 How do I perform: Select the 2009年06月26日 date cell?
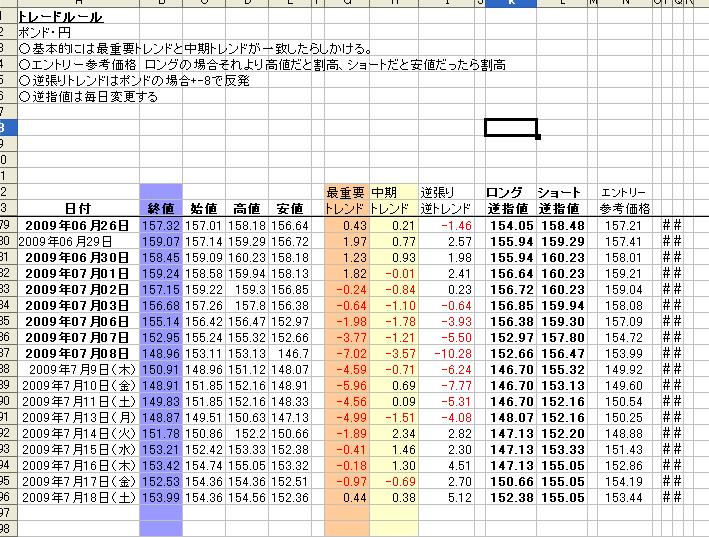[x=77, y=226]
